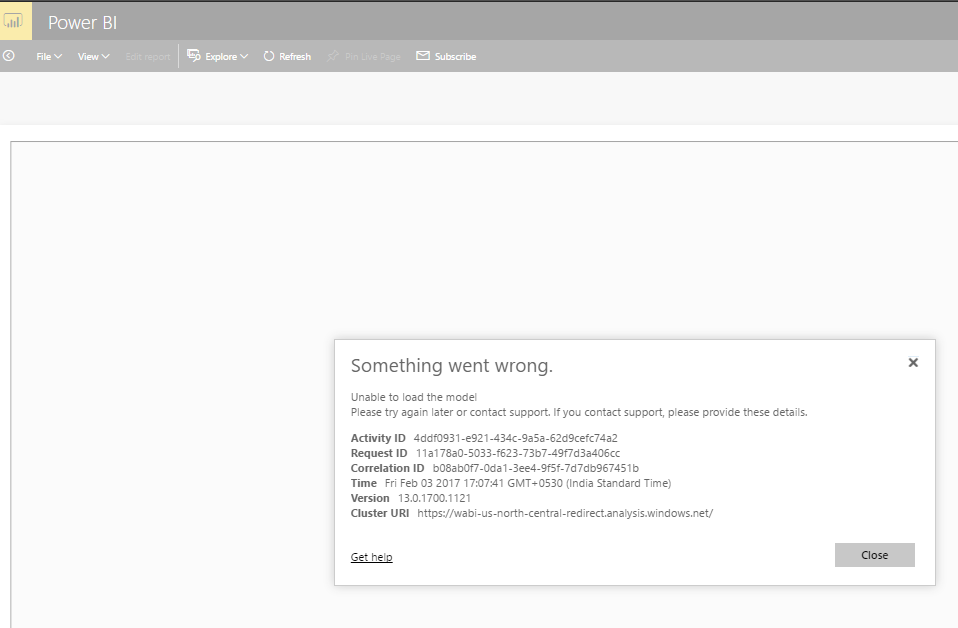This screenshot has height=628, width=958.
Task: Open the Get help link
Action: point(371,557)
